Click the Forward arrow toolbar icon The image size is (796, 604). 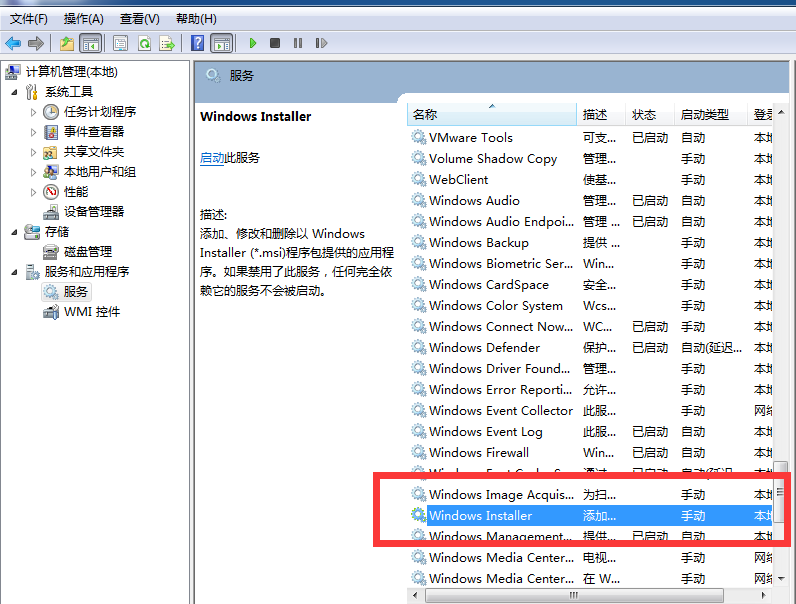click(36, 44)
